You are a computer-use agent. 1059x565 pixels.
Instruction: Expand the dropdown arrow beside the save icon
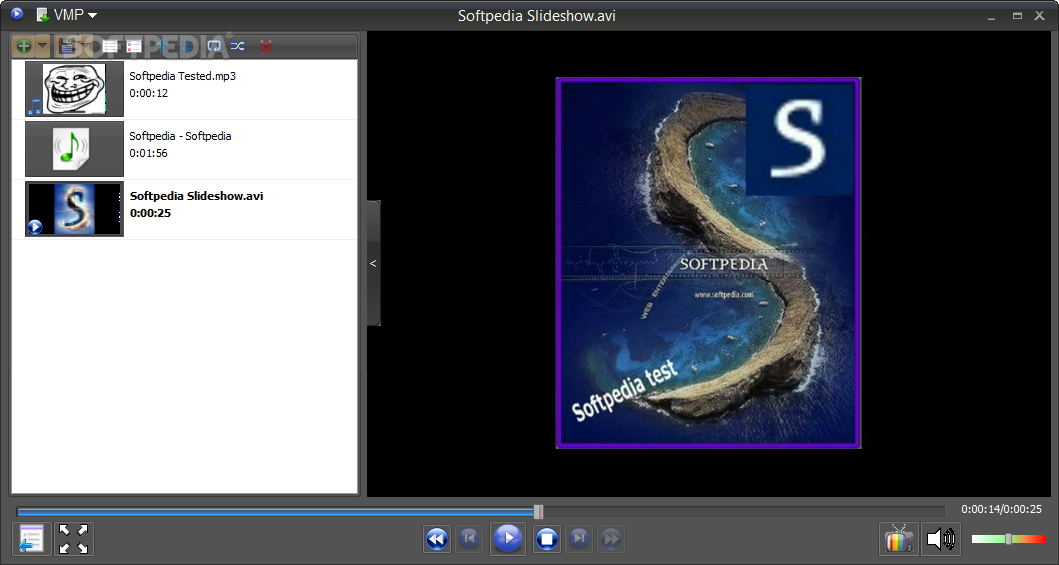[x=86, y=47]
